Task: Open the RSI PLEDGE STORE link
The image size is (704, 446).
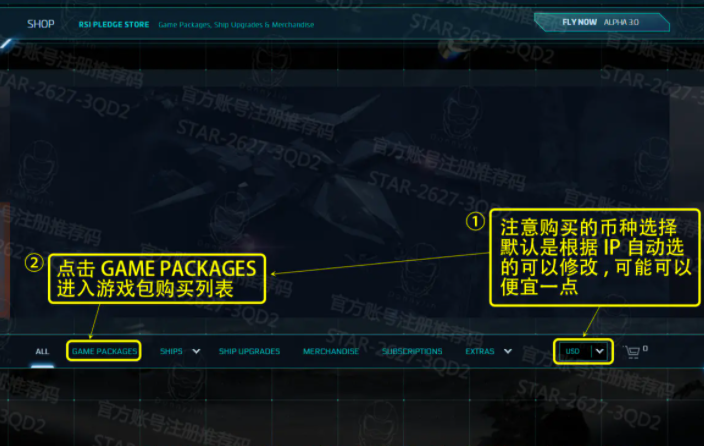Action: [x=114, y=25]
